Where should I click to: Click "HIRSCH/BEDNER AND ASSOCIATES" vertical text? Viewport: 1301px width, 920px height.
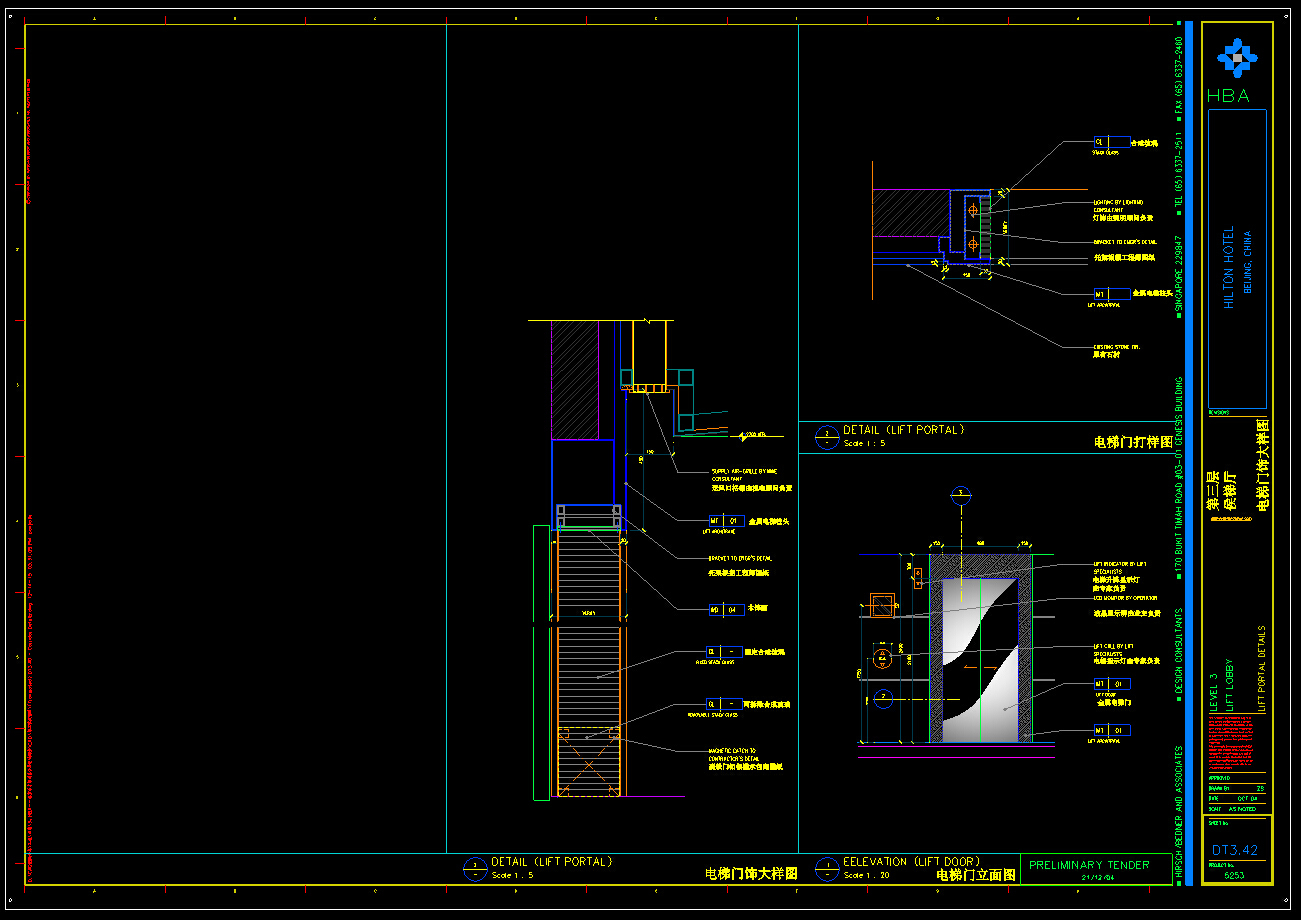pos(1179,810)
